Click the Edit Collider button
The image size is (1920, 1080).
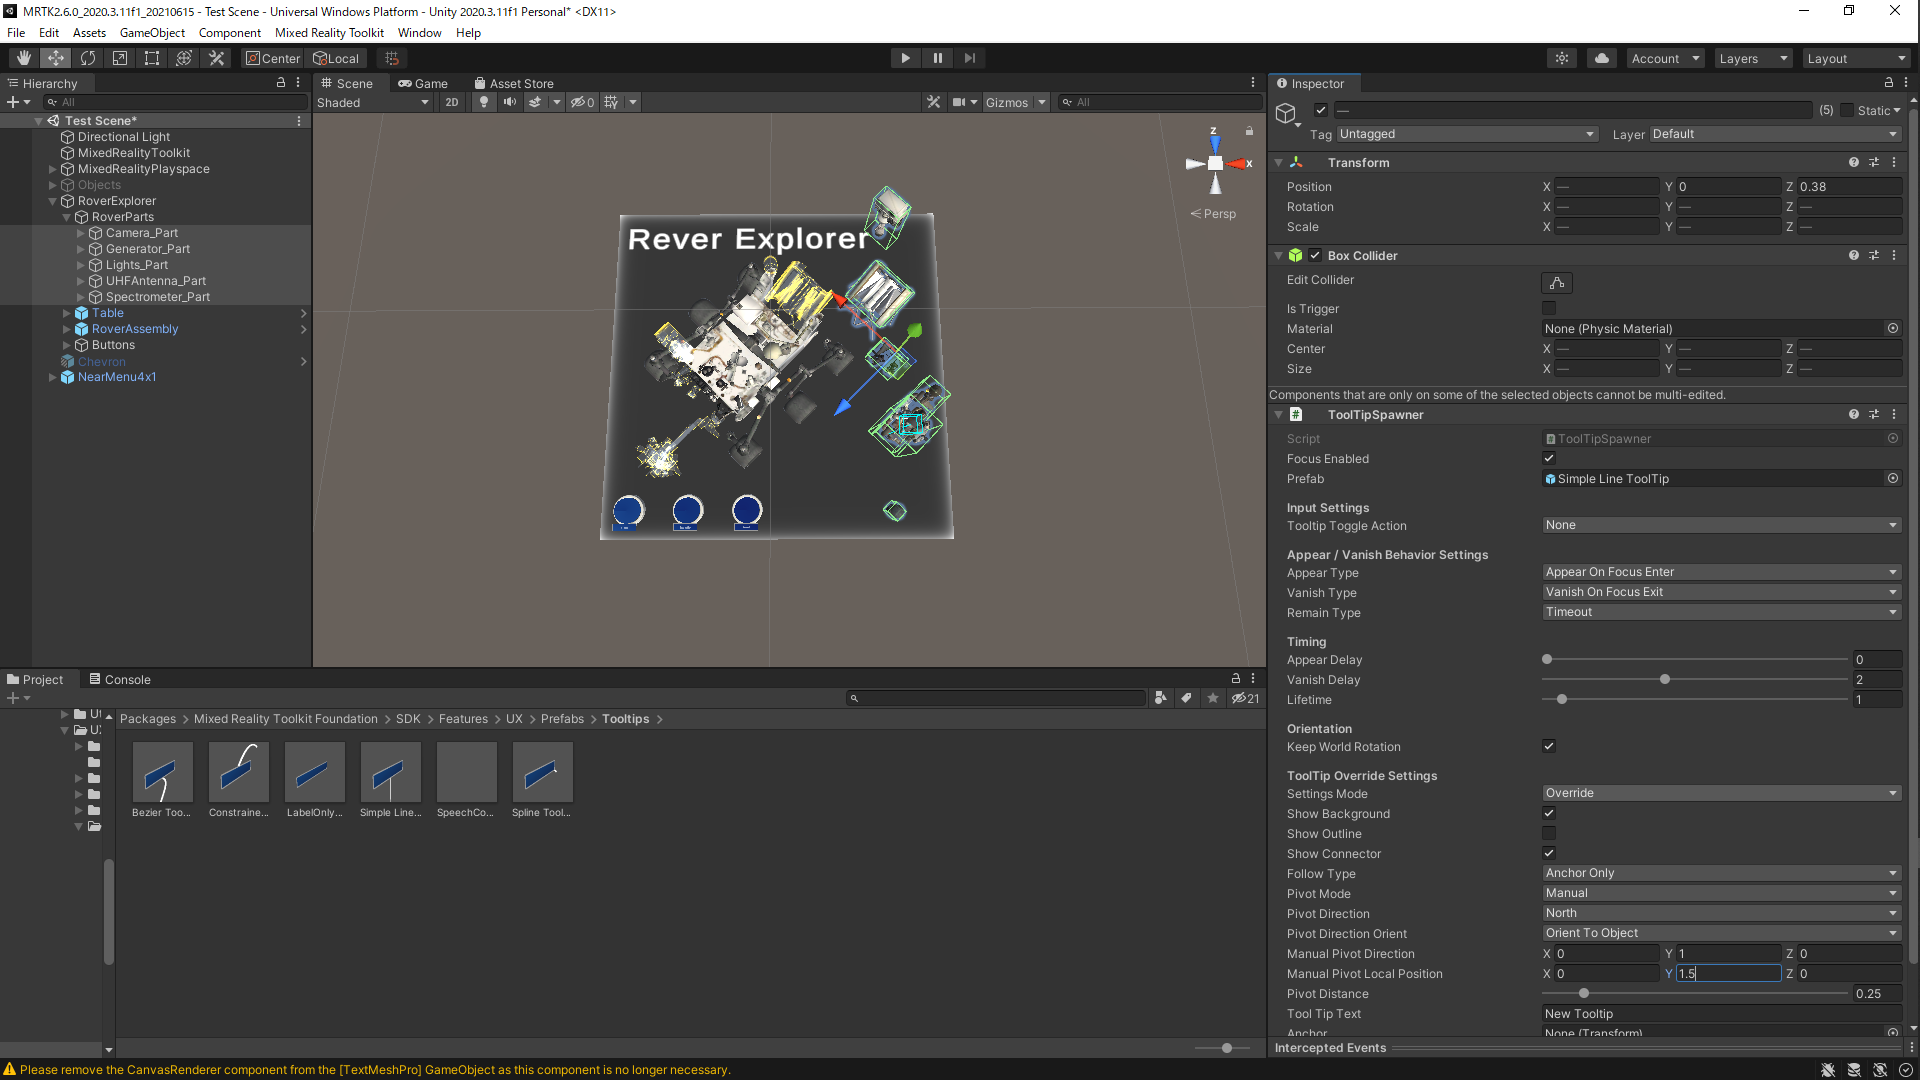(x=1556, y=283)
